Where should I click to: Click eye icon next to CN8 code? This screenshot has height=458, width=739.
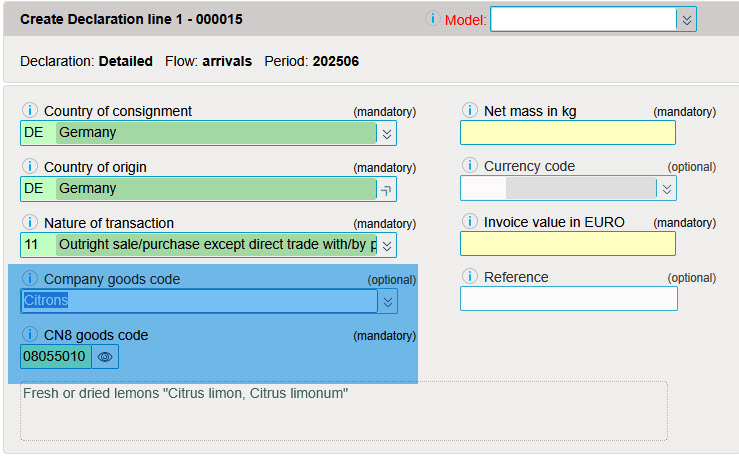(105, 356)
